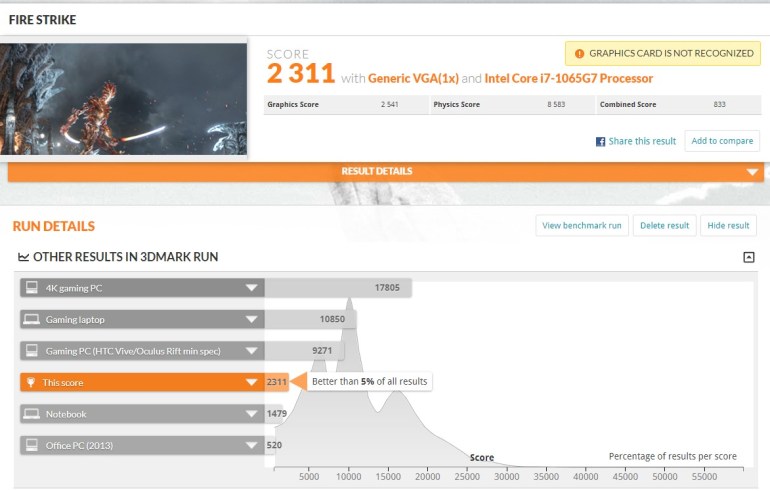
Task: Click the 4K gaming PC desktop icon
Action: (x=32, y=287)
